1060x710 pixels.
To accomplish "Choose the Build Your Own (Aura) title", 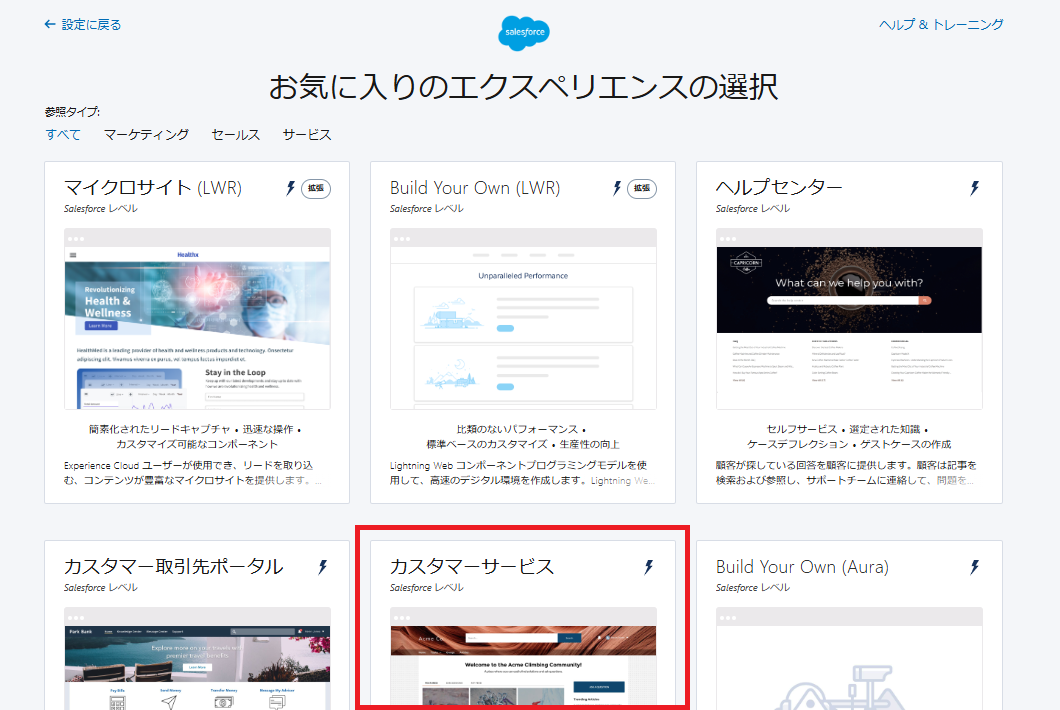I will tap(802, 566).
